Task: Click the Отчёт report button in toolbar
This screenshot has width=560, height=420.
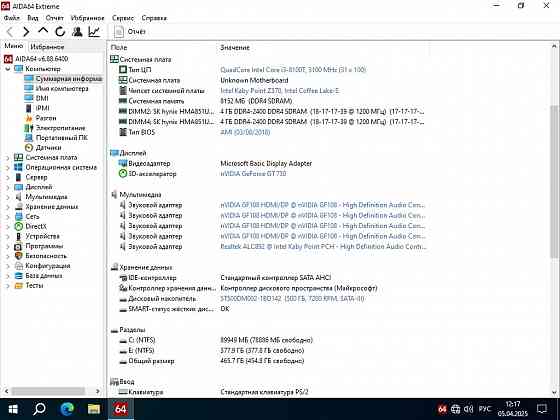Action: pos(130,32)
